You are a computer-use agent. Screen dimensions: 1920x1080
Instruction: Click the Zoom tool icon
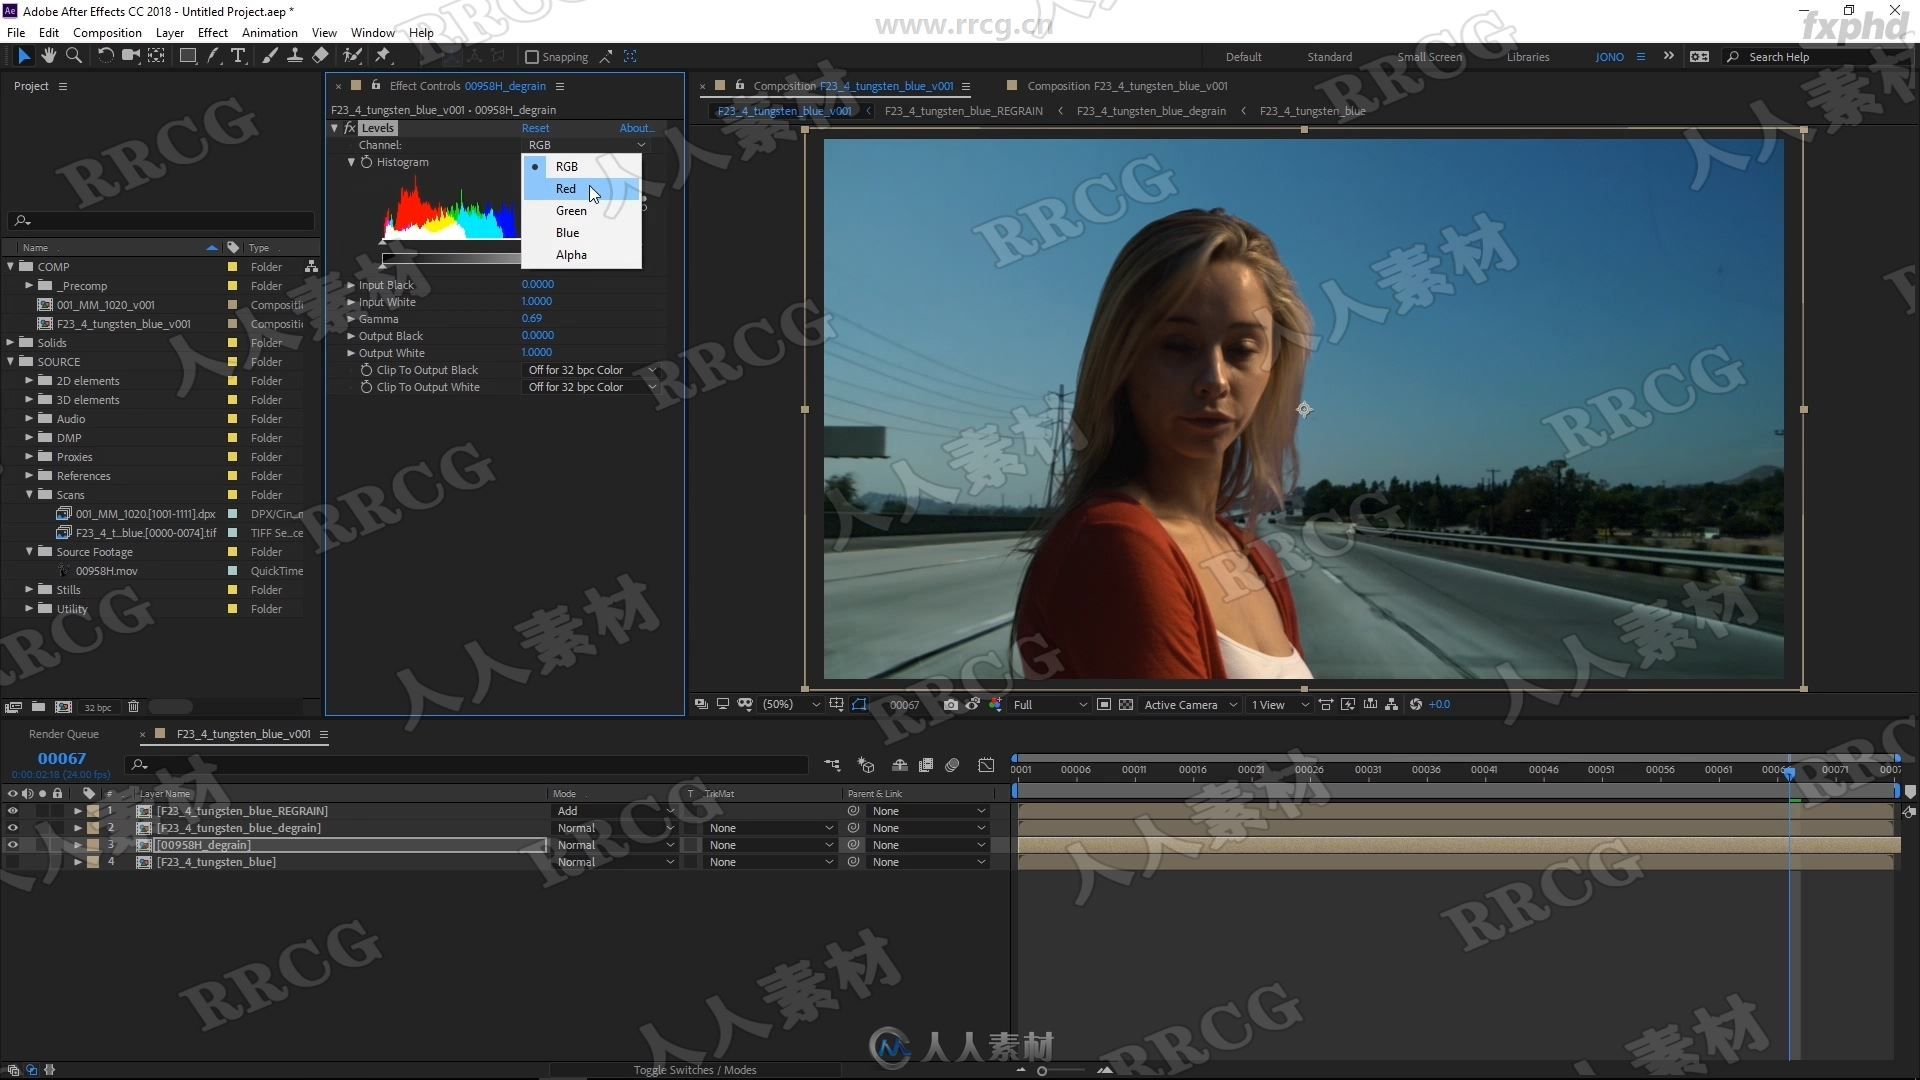pos(76,55)
